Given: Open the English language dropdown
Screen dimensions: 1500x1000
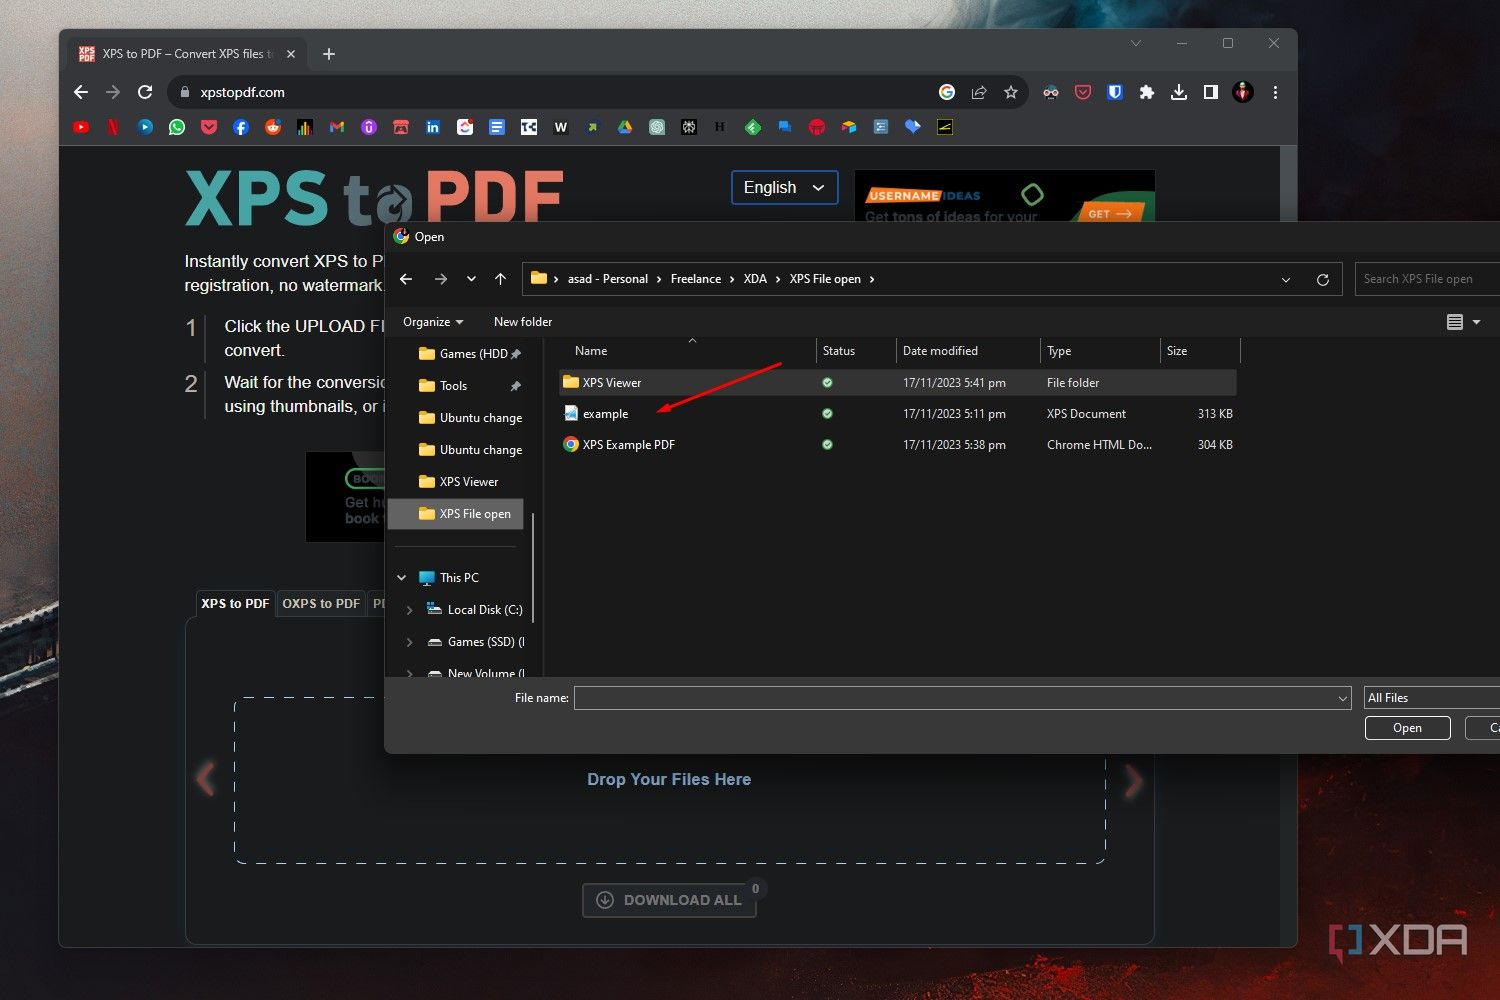Looking at the screenshot, I should (x=784, y=187).
